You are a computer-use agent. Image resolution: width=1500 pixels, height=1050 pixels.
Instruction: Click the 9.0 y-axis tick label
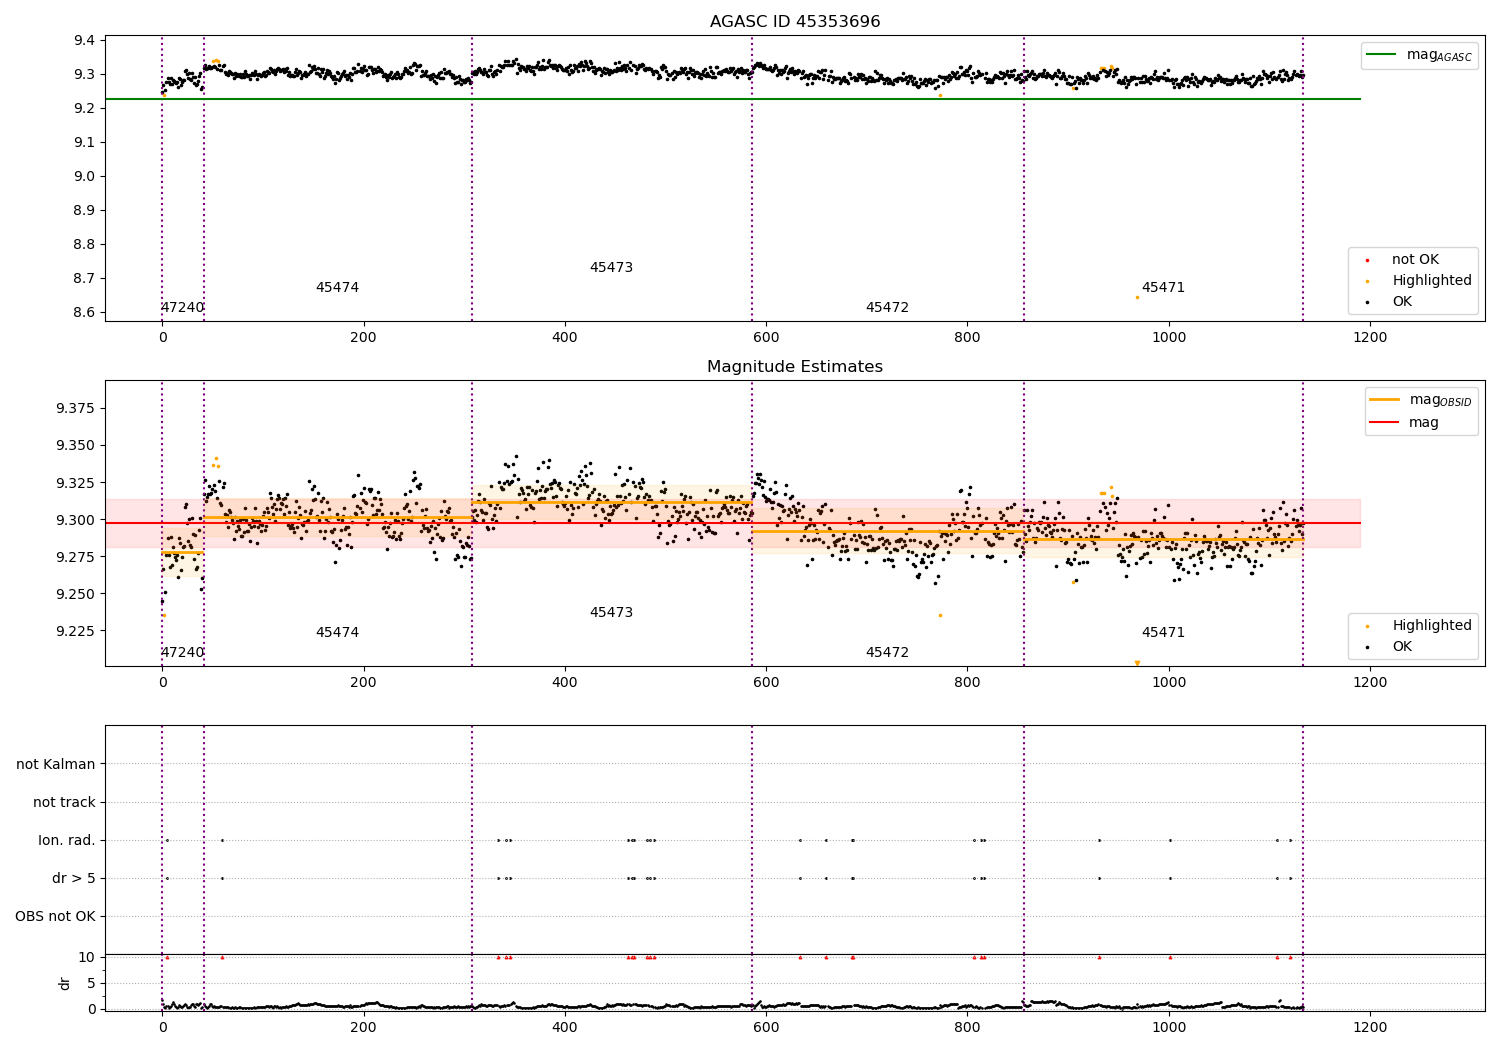click(85, 177)
